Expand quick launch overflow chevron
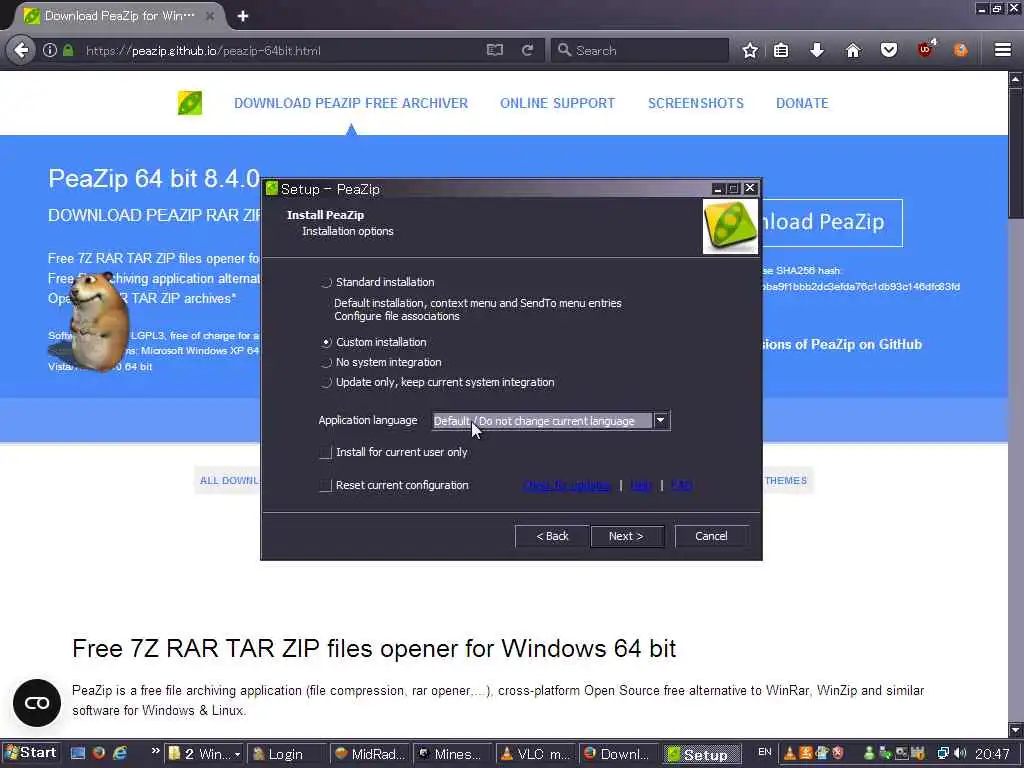 pyautogui.click(x=155, y=751)
